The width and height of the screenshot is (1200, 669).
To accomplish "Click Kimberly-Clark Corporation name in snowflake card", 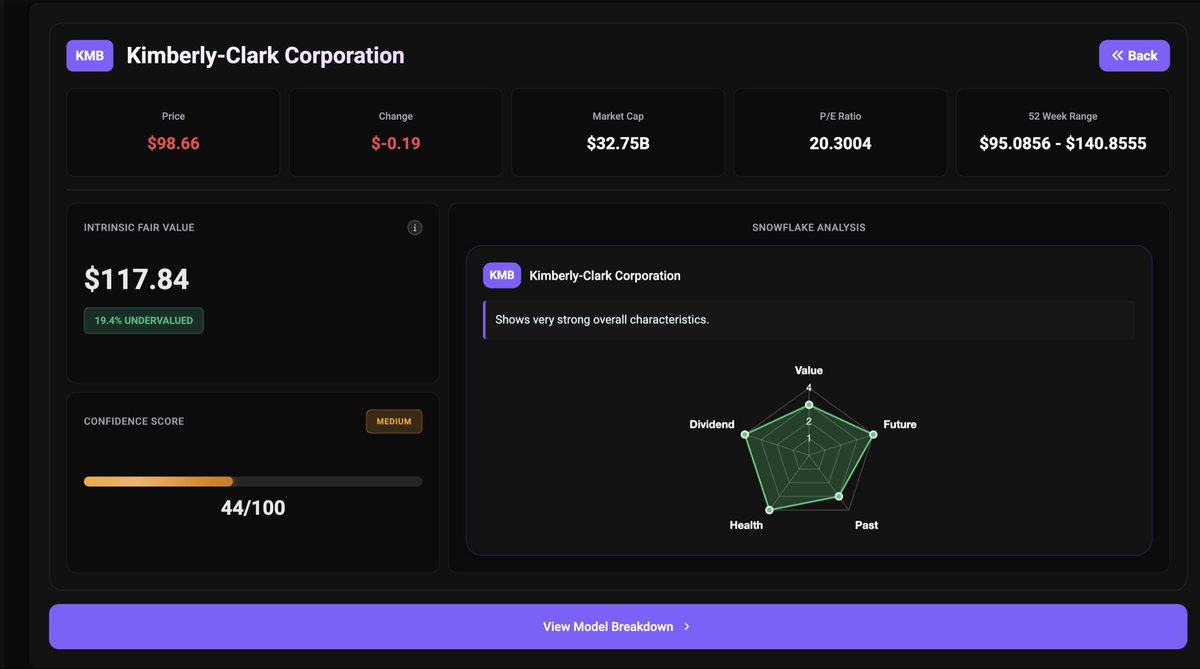I will click(605, 275).
